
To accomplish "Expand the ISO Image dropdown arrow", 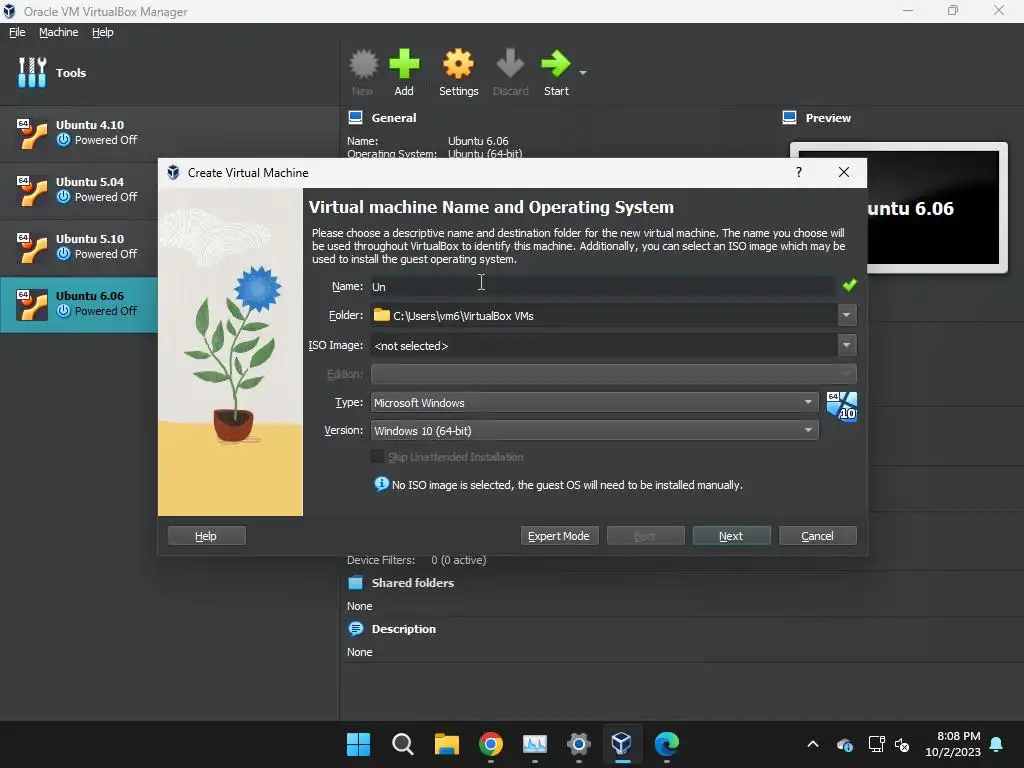I will (846, 345).
